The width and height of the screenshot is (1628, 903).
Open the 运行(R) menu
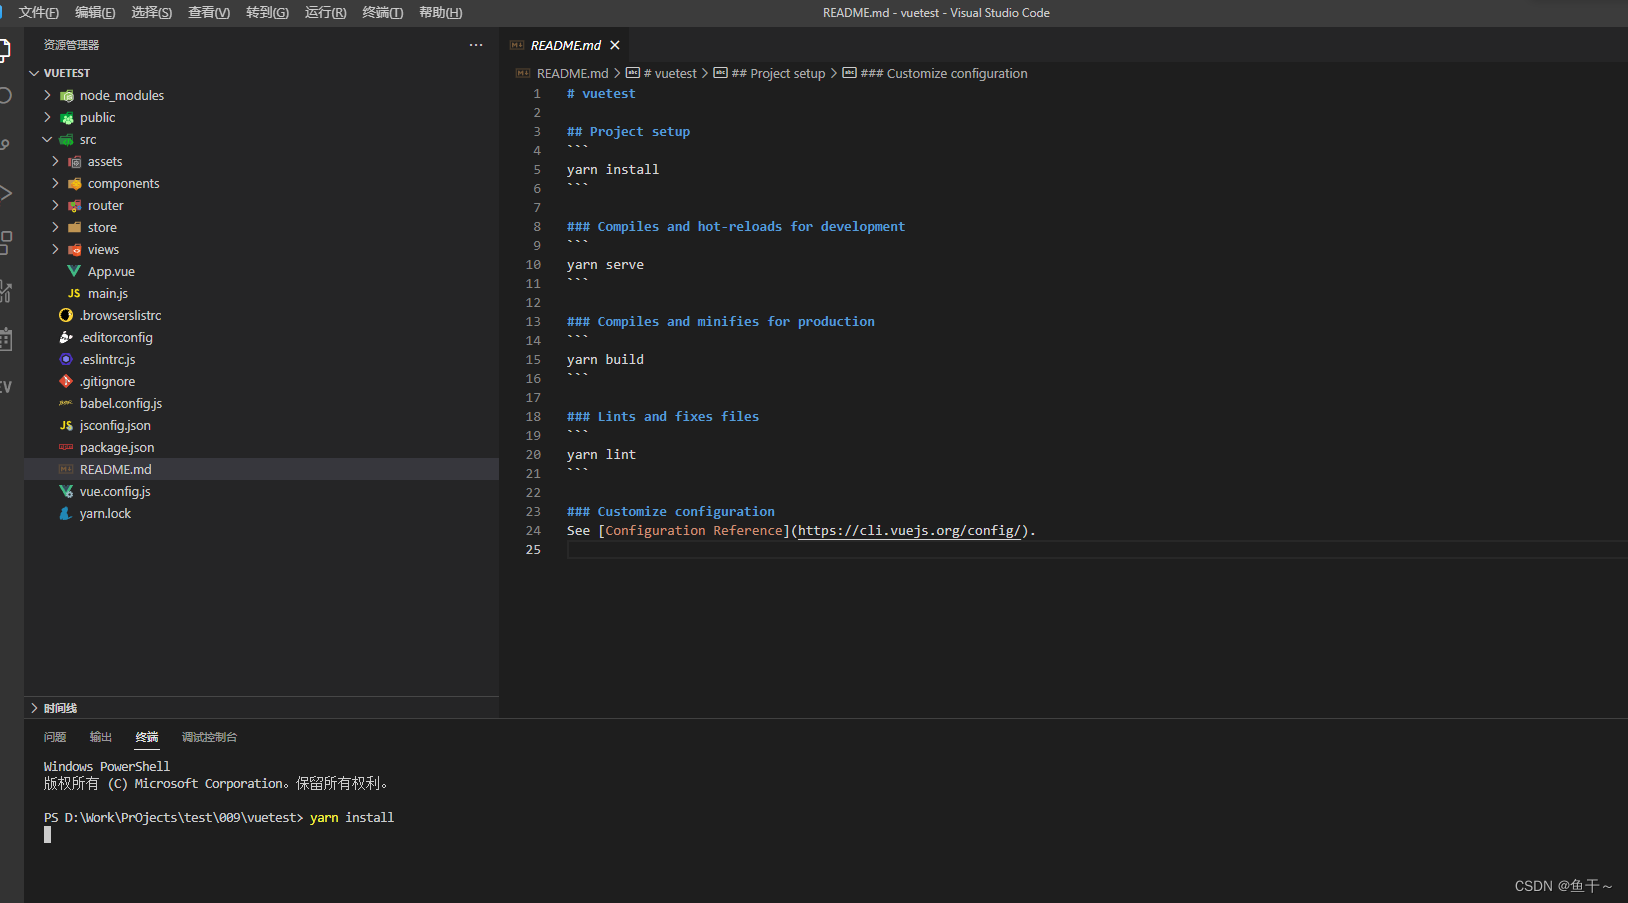[x=325, y=12]
